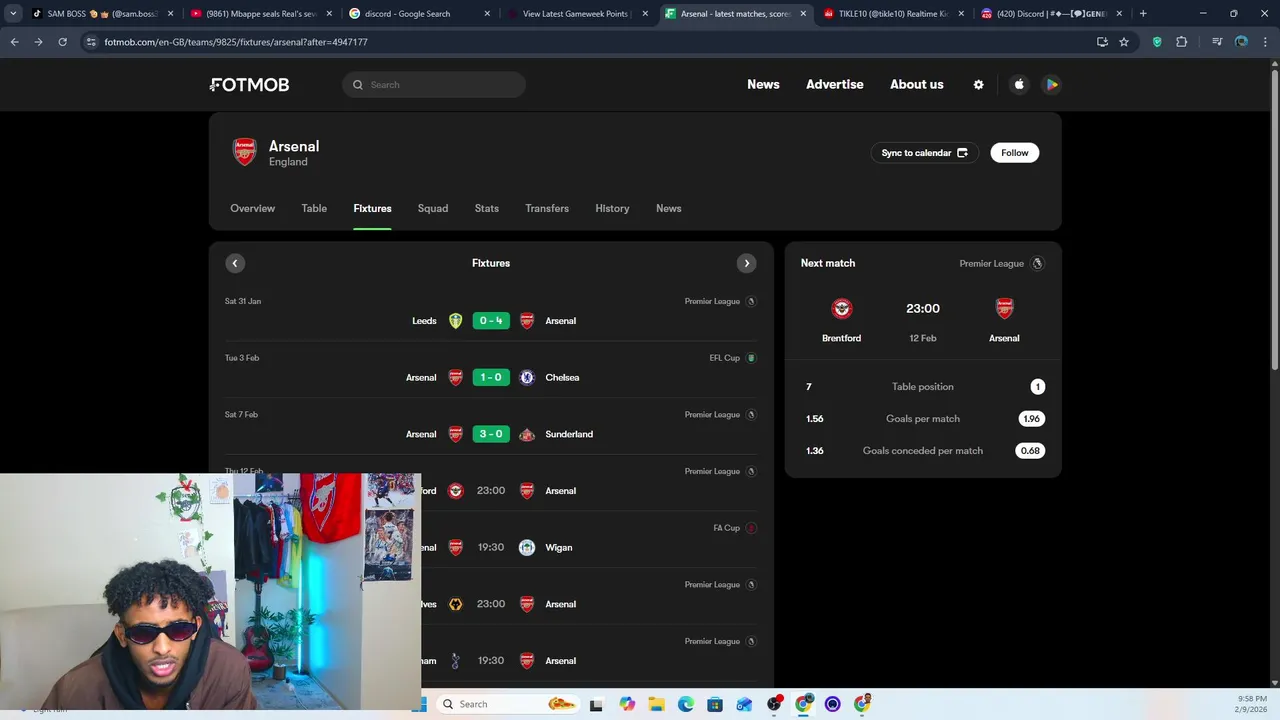
Task: Go to previous fixtures with left chevron
Action: (x=235, y=264)
